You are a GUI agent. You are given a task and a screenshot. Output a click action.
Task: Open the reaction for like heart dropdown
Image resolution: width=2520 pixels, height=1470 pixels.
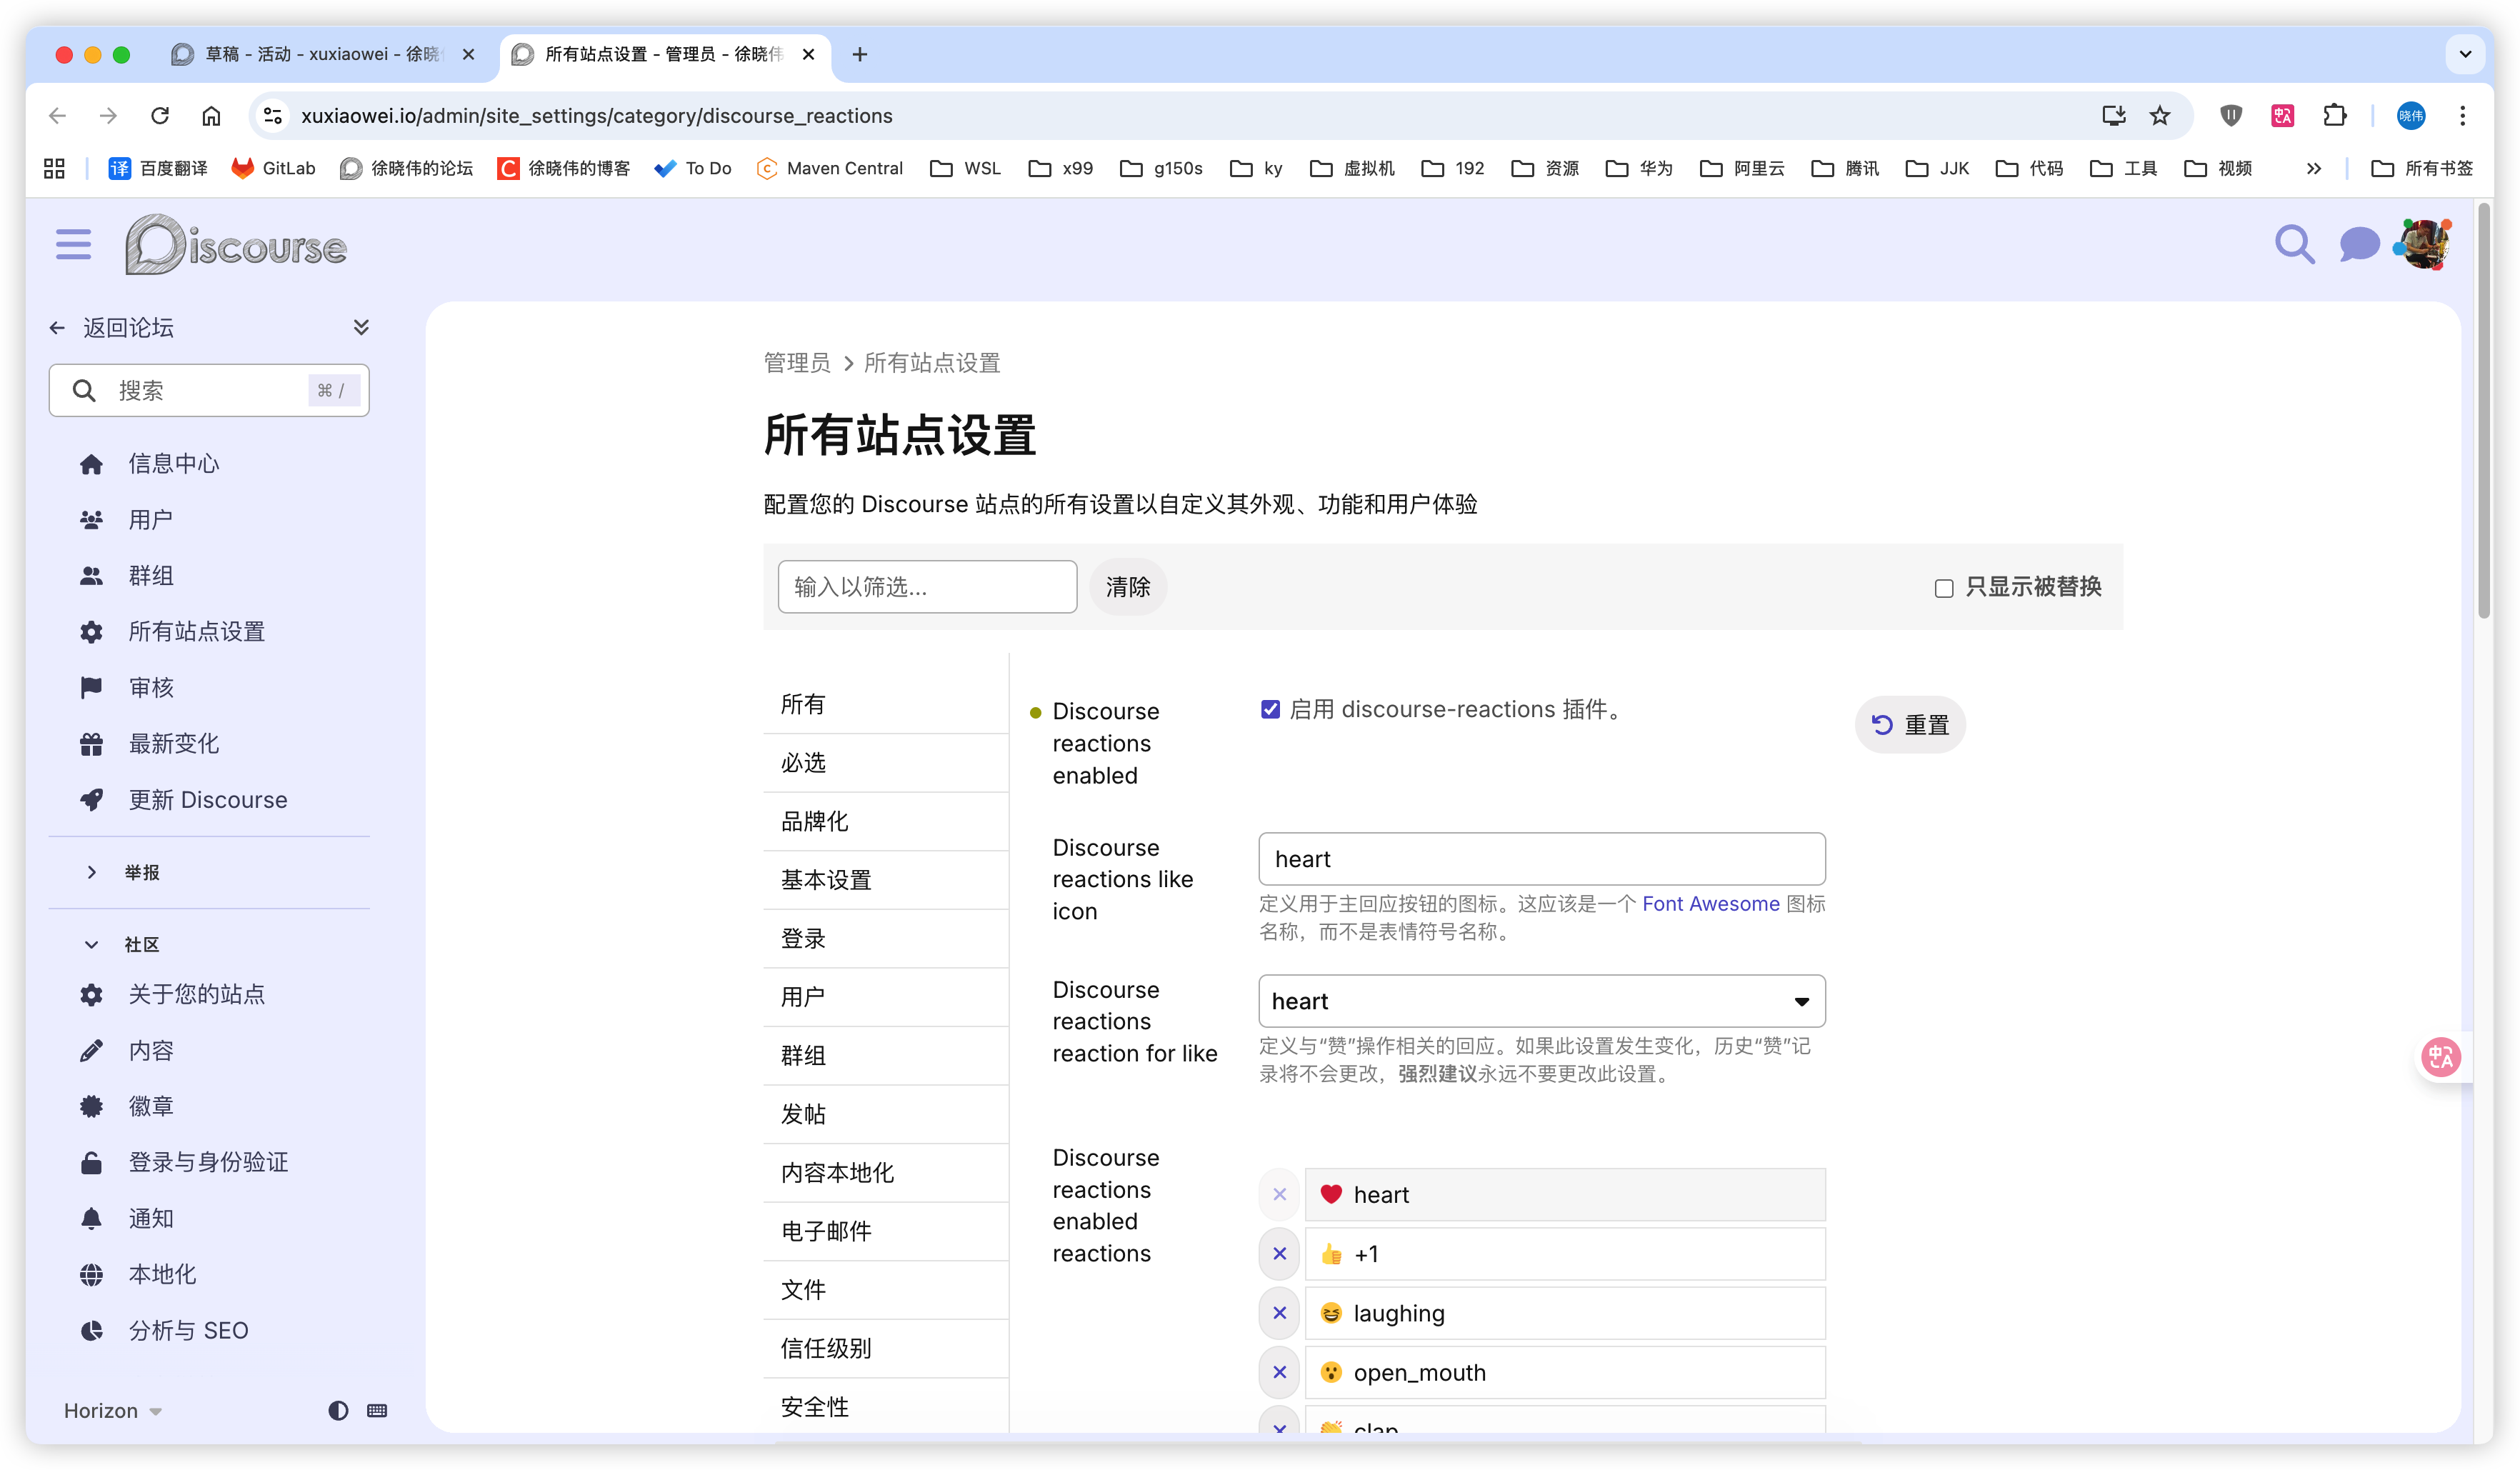point(1541,1001)
